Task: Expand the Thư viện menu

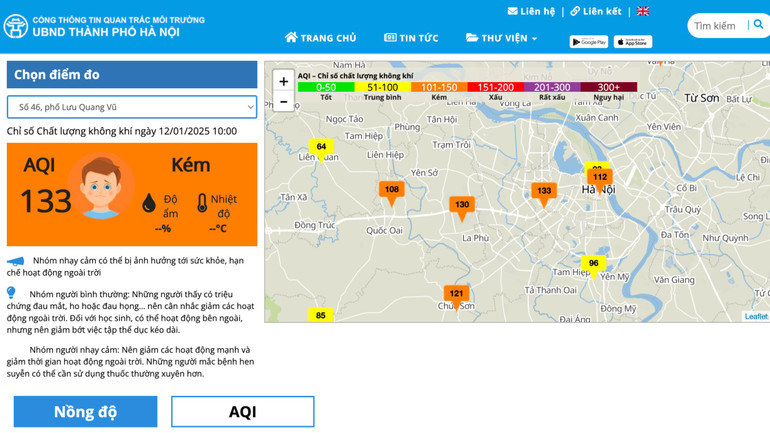Action: point(501,38)
